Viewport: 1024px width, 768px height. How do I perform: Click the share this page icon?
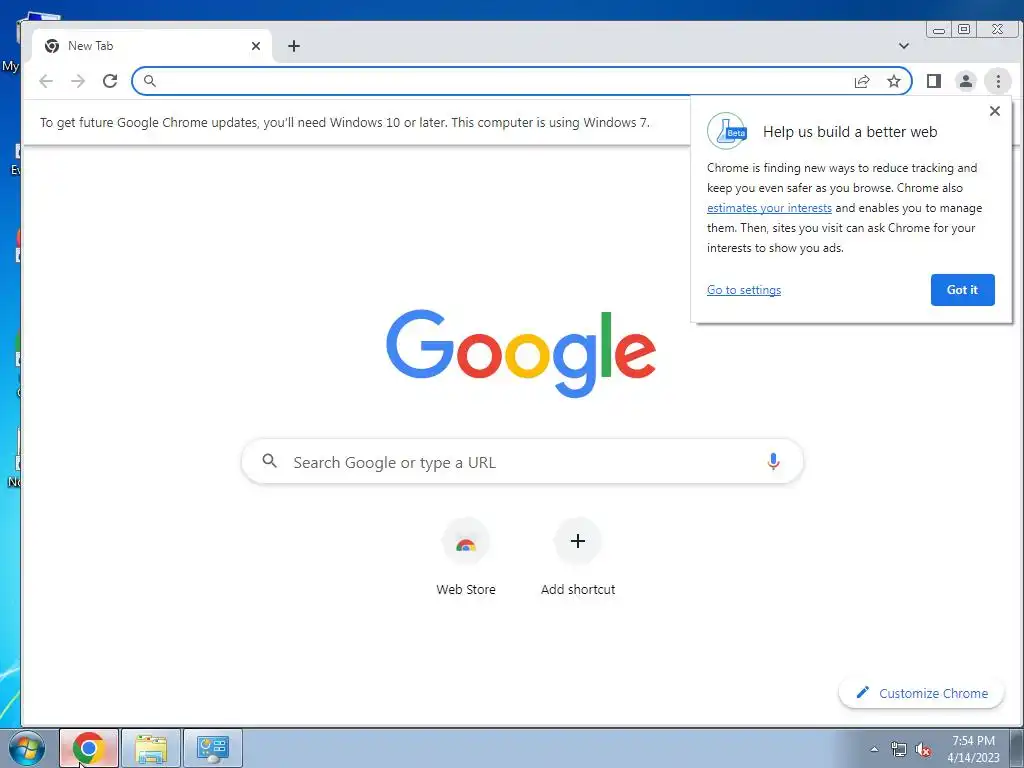point(862,81)
